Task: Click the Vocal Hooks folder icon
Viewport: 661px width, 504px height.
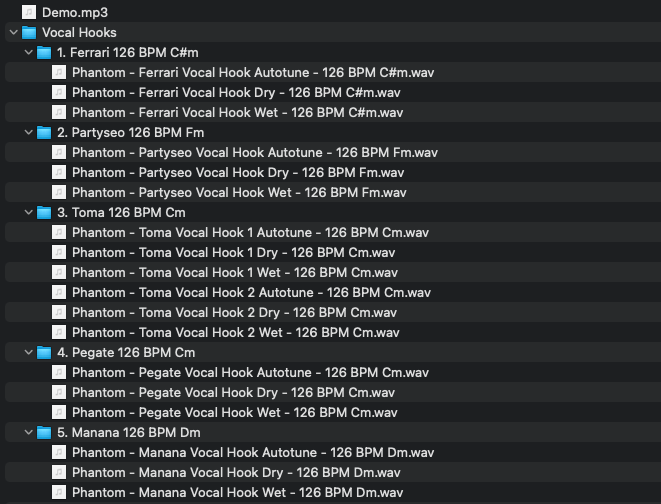Action: tap(28, 32)
